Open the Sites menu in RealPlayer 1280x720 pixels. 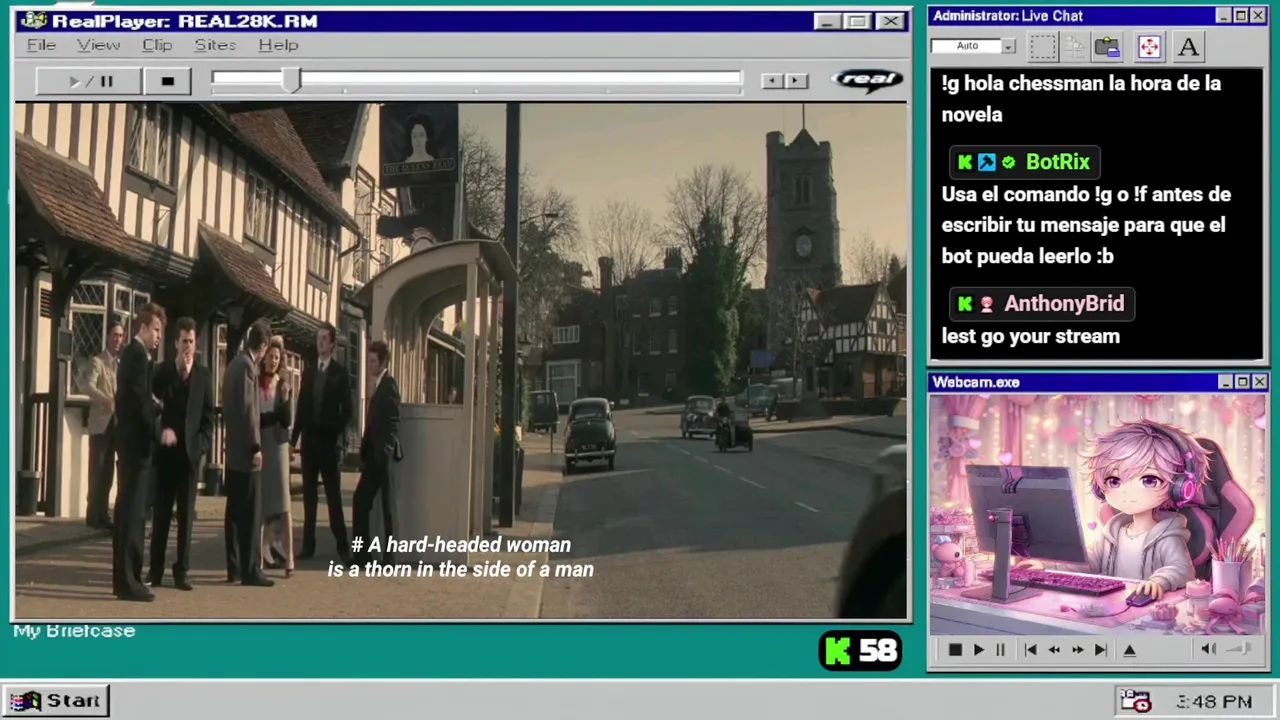[215, 45]
